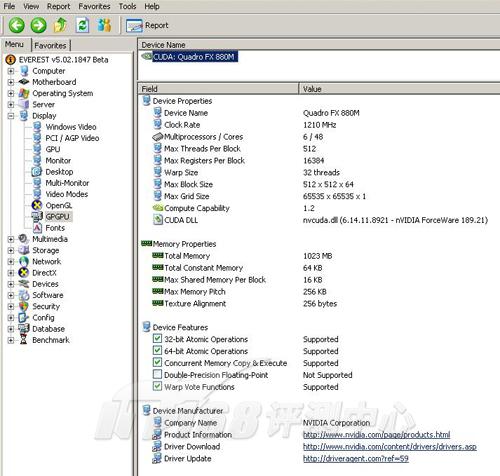
Task: Collapse the Display tree node
Action: 11,116
